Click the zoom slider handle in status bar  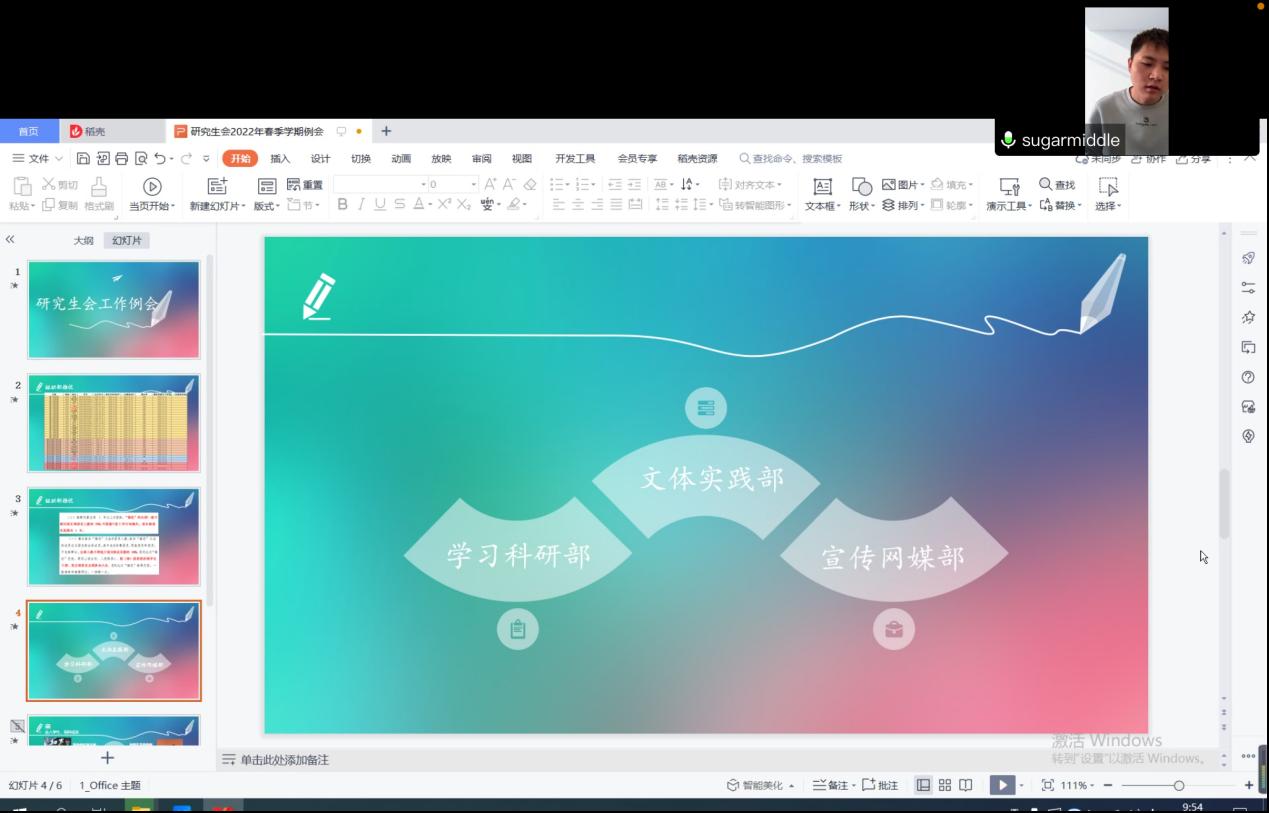click(x=1179, y=786)
